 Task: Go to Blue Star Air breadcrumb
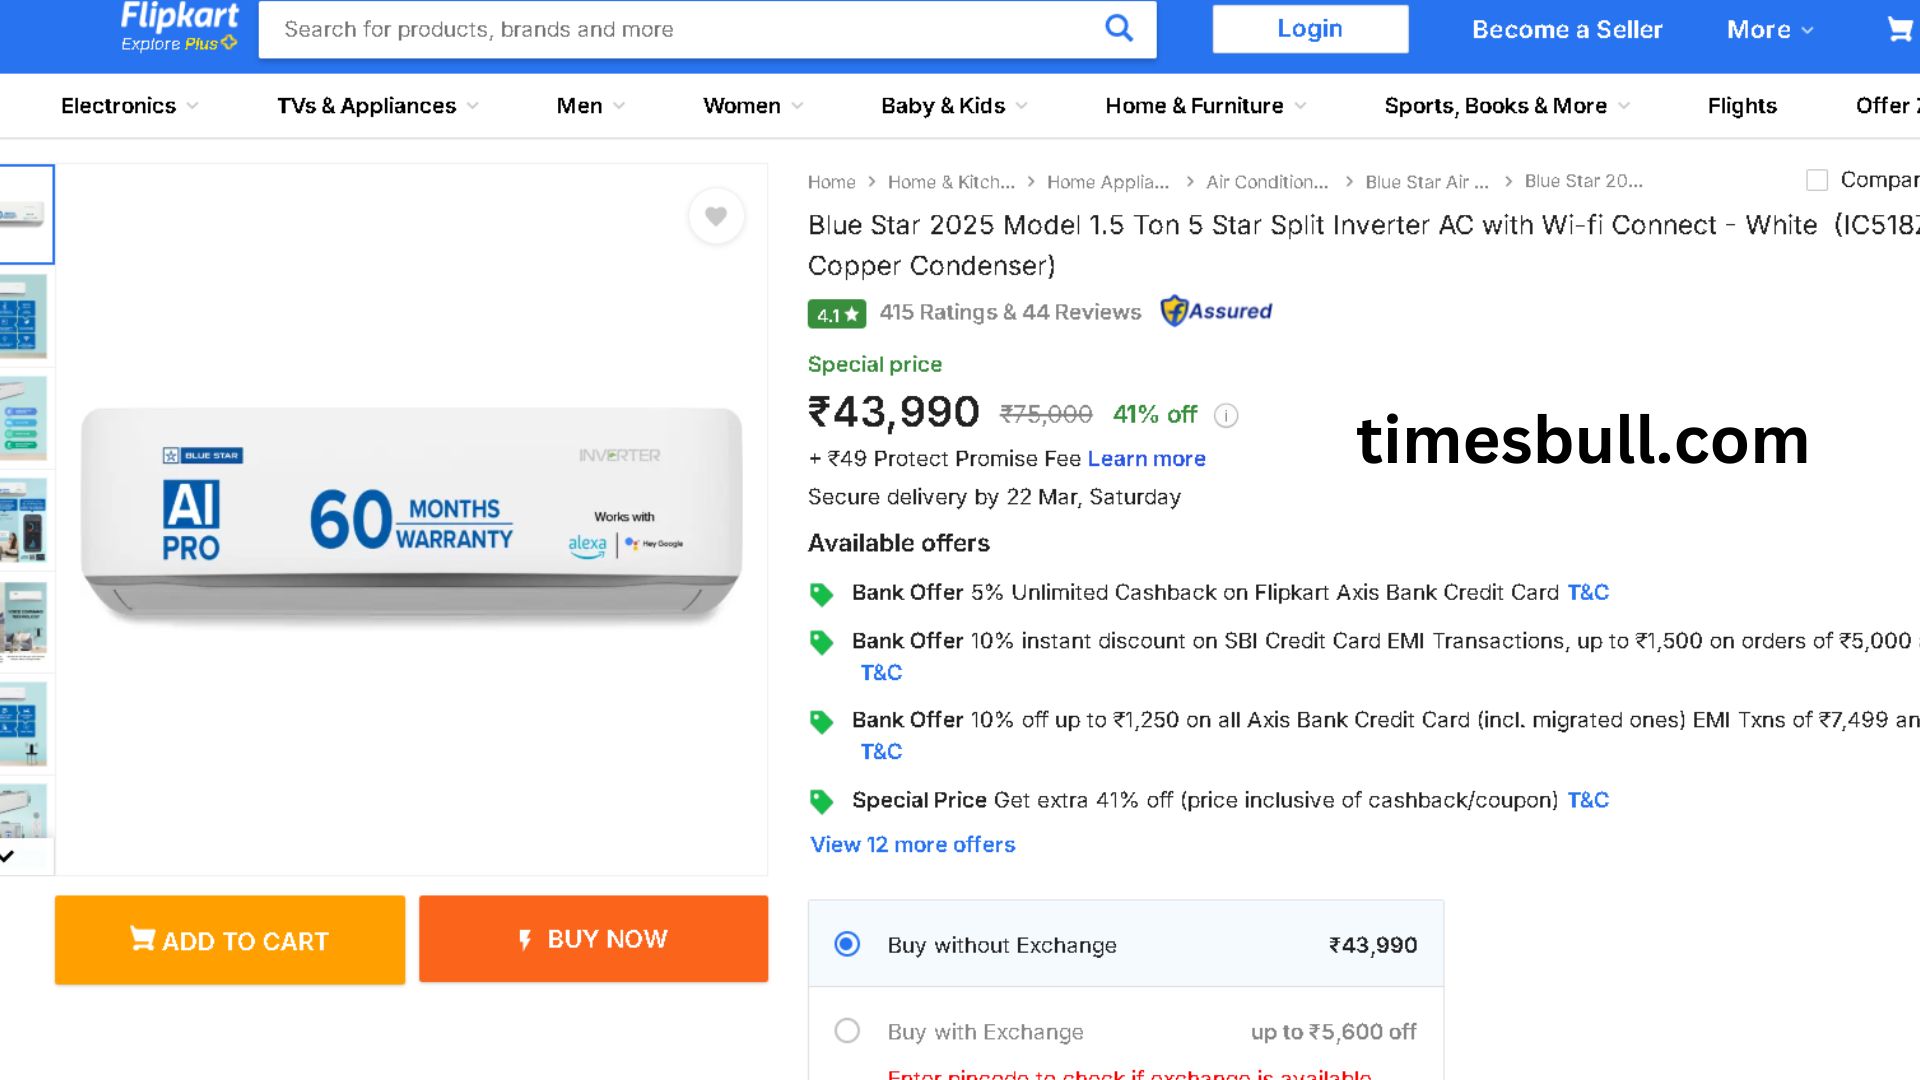coord(1427,182)
